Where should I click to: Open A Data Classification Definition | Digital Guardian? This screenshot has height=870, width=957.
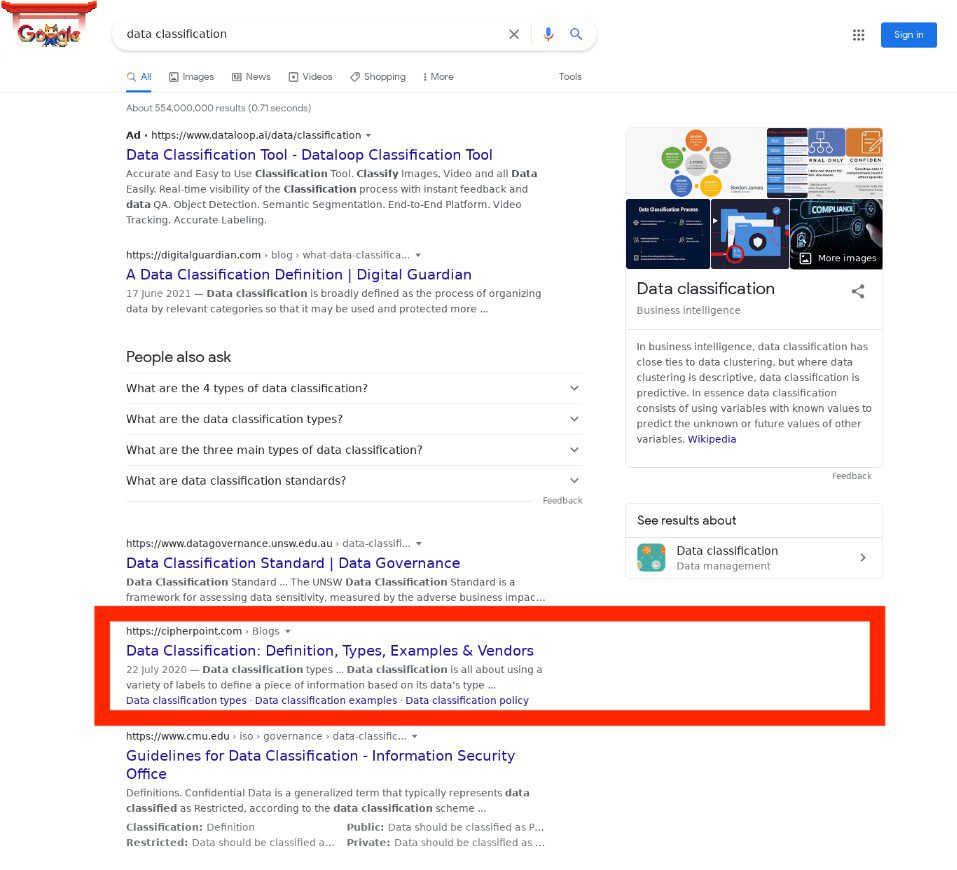[299, 275]
